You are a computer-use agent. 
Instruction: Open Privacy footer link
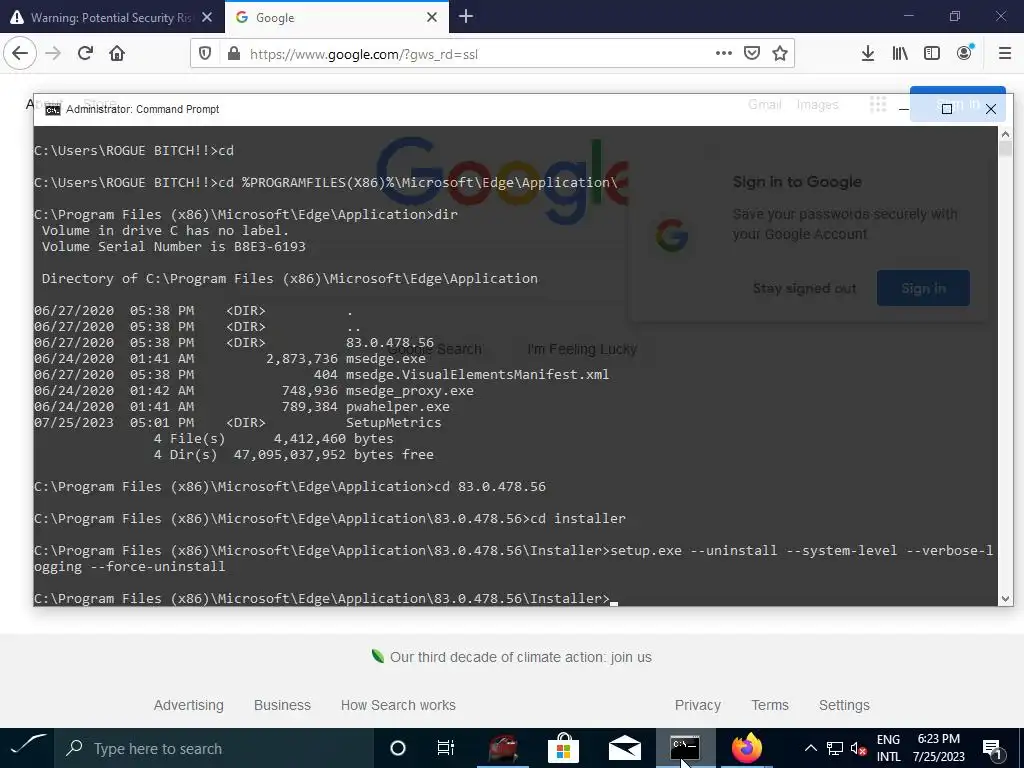(x=697, y=705)
